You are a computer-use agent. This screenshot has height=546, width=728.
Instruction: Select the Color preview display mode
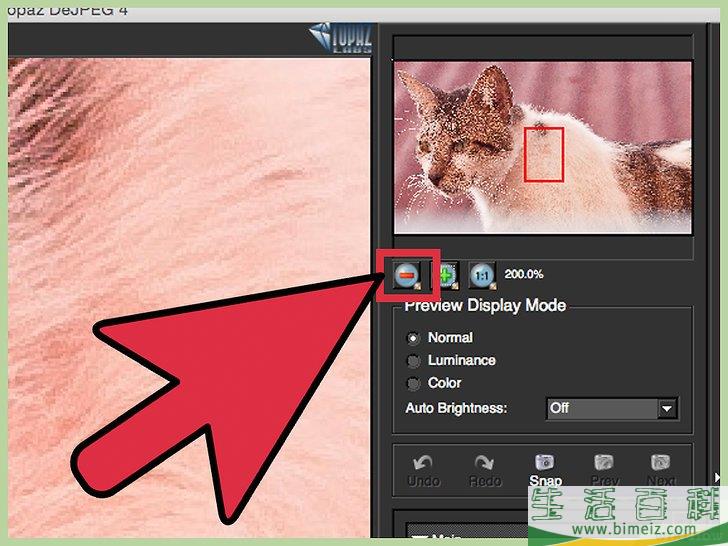[x=413, y=384]
